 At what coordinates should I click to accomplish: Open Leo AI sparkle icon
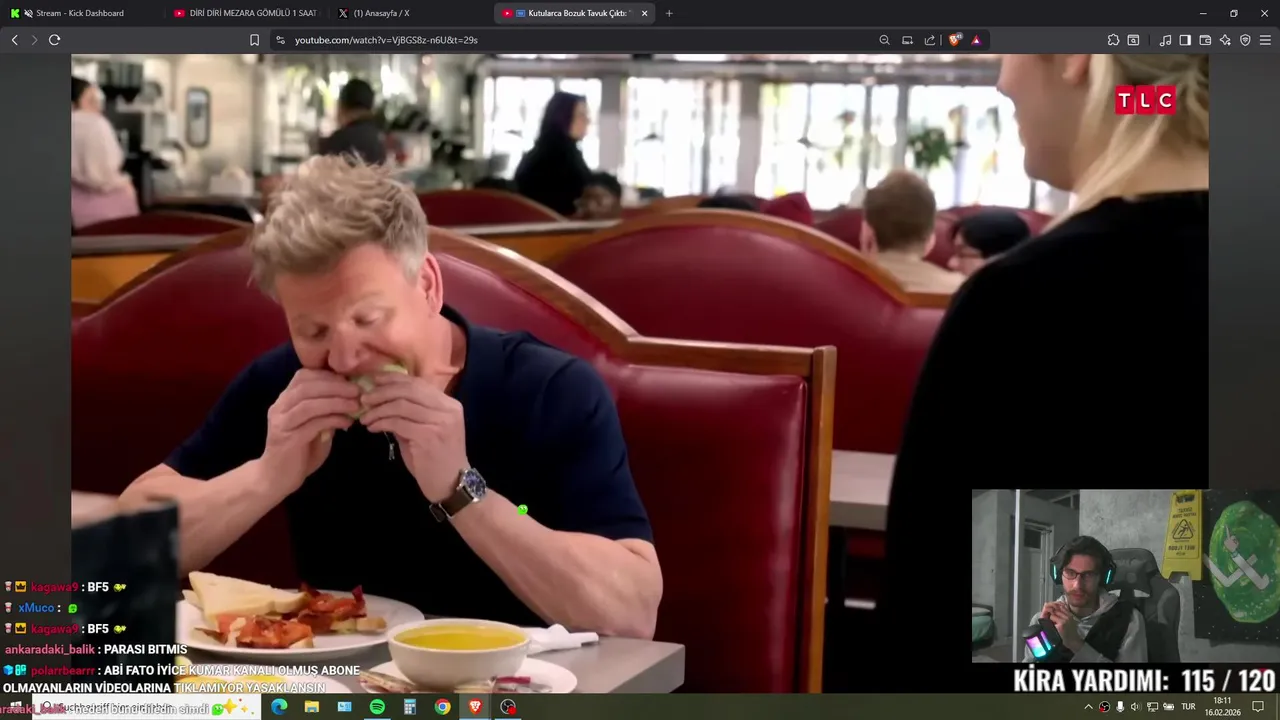(1225, 40)
